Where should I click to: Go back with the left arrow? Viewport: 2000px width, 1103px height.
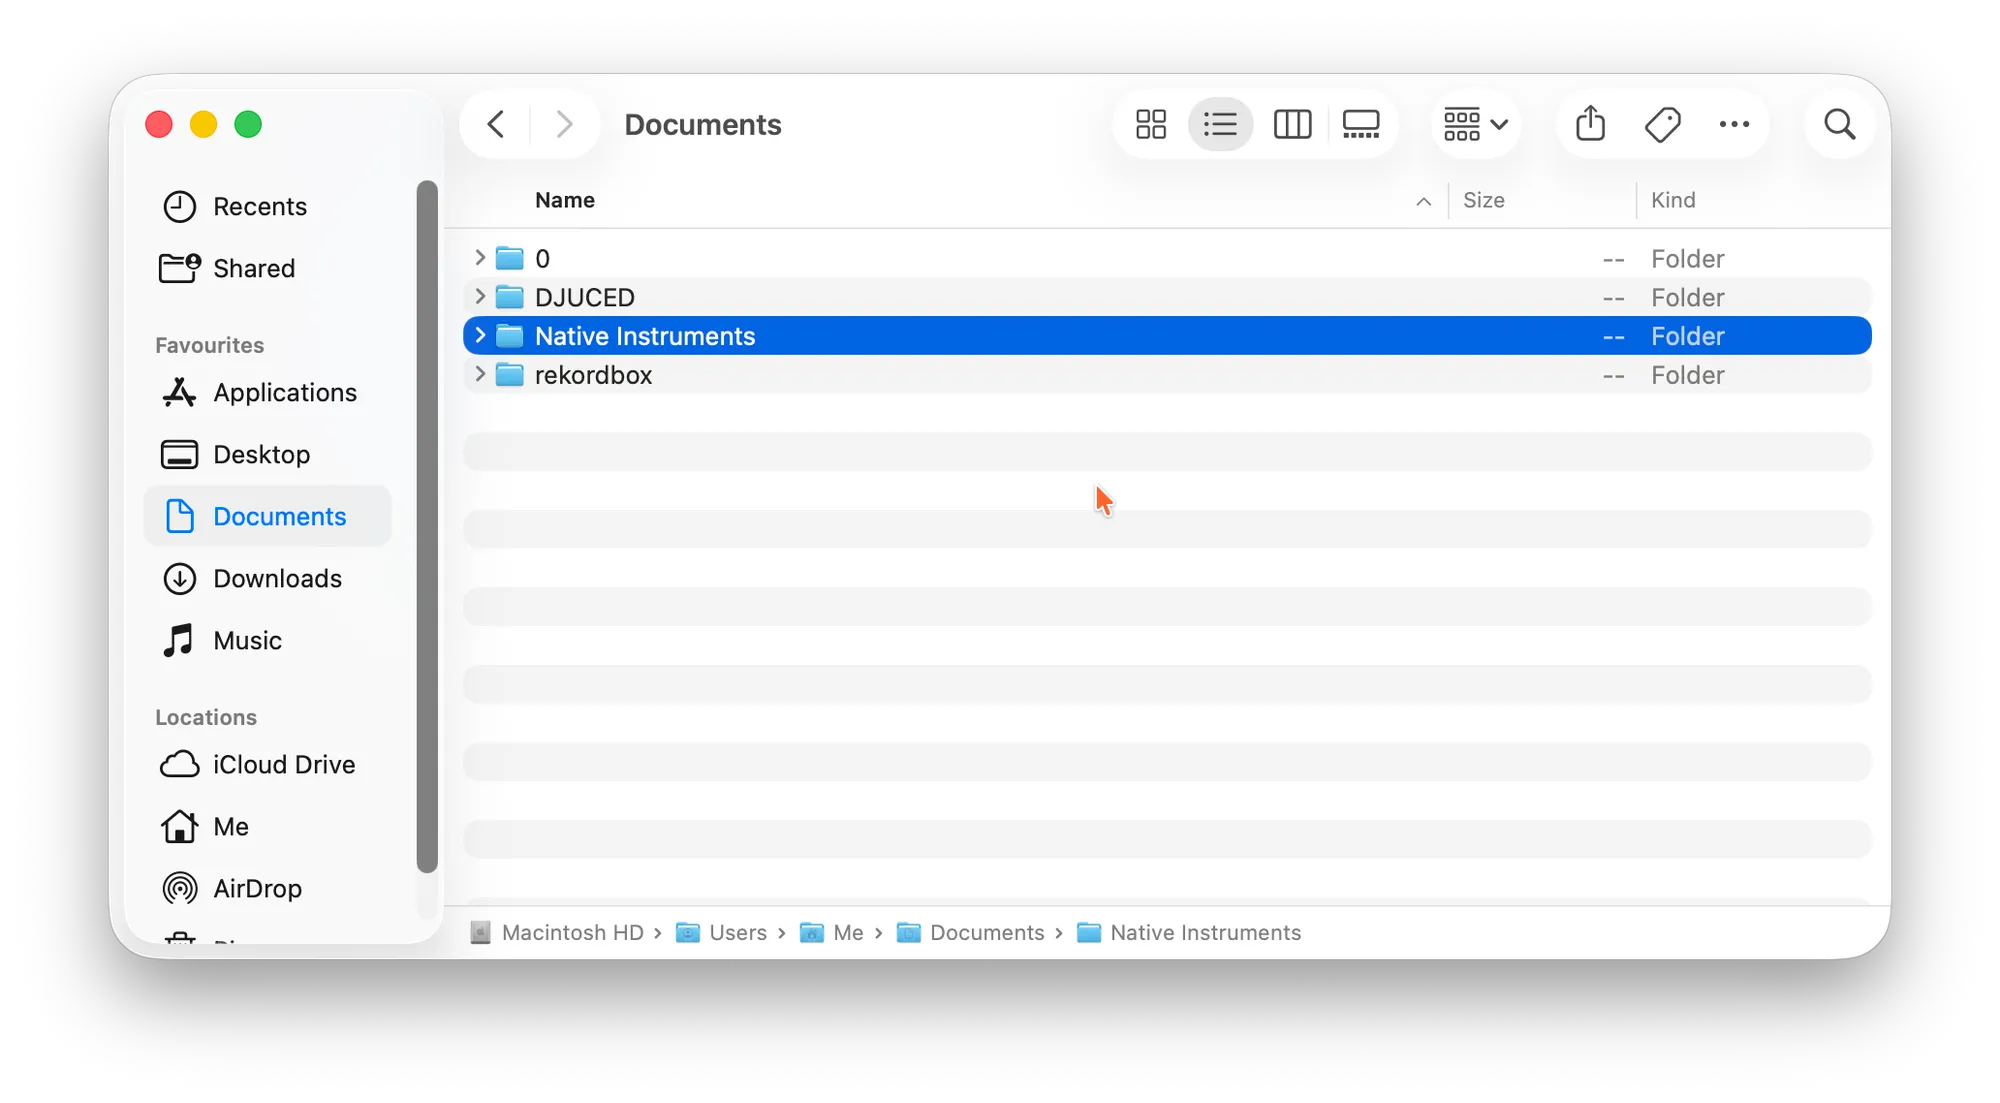click(x=496, y=125)
